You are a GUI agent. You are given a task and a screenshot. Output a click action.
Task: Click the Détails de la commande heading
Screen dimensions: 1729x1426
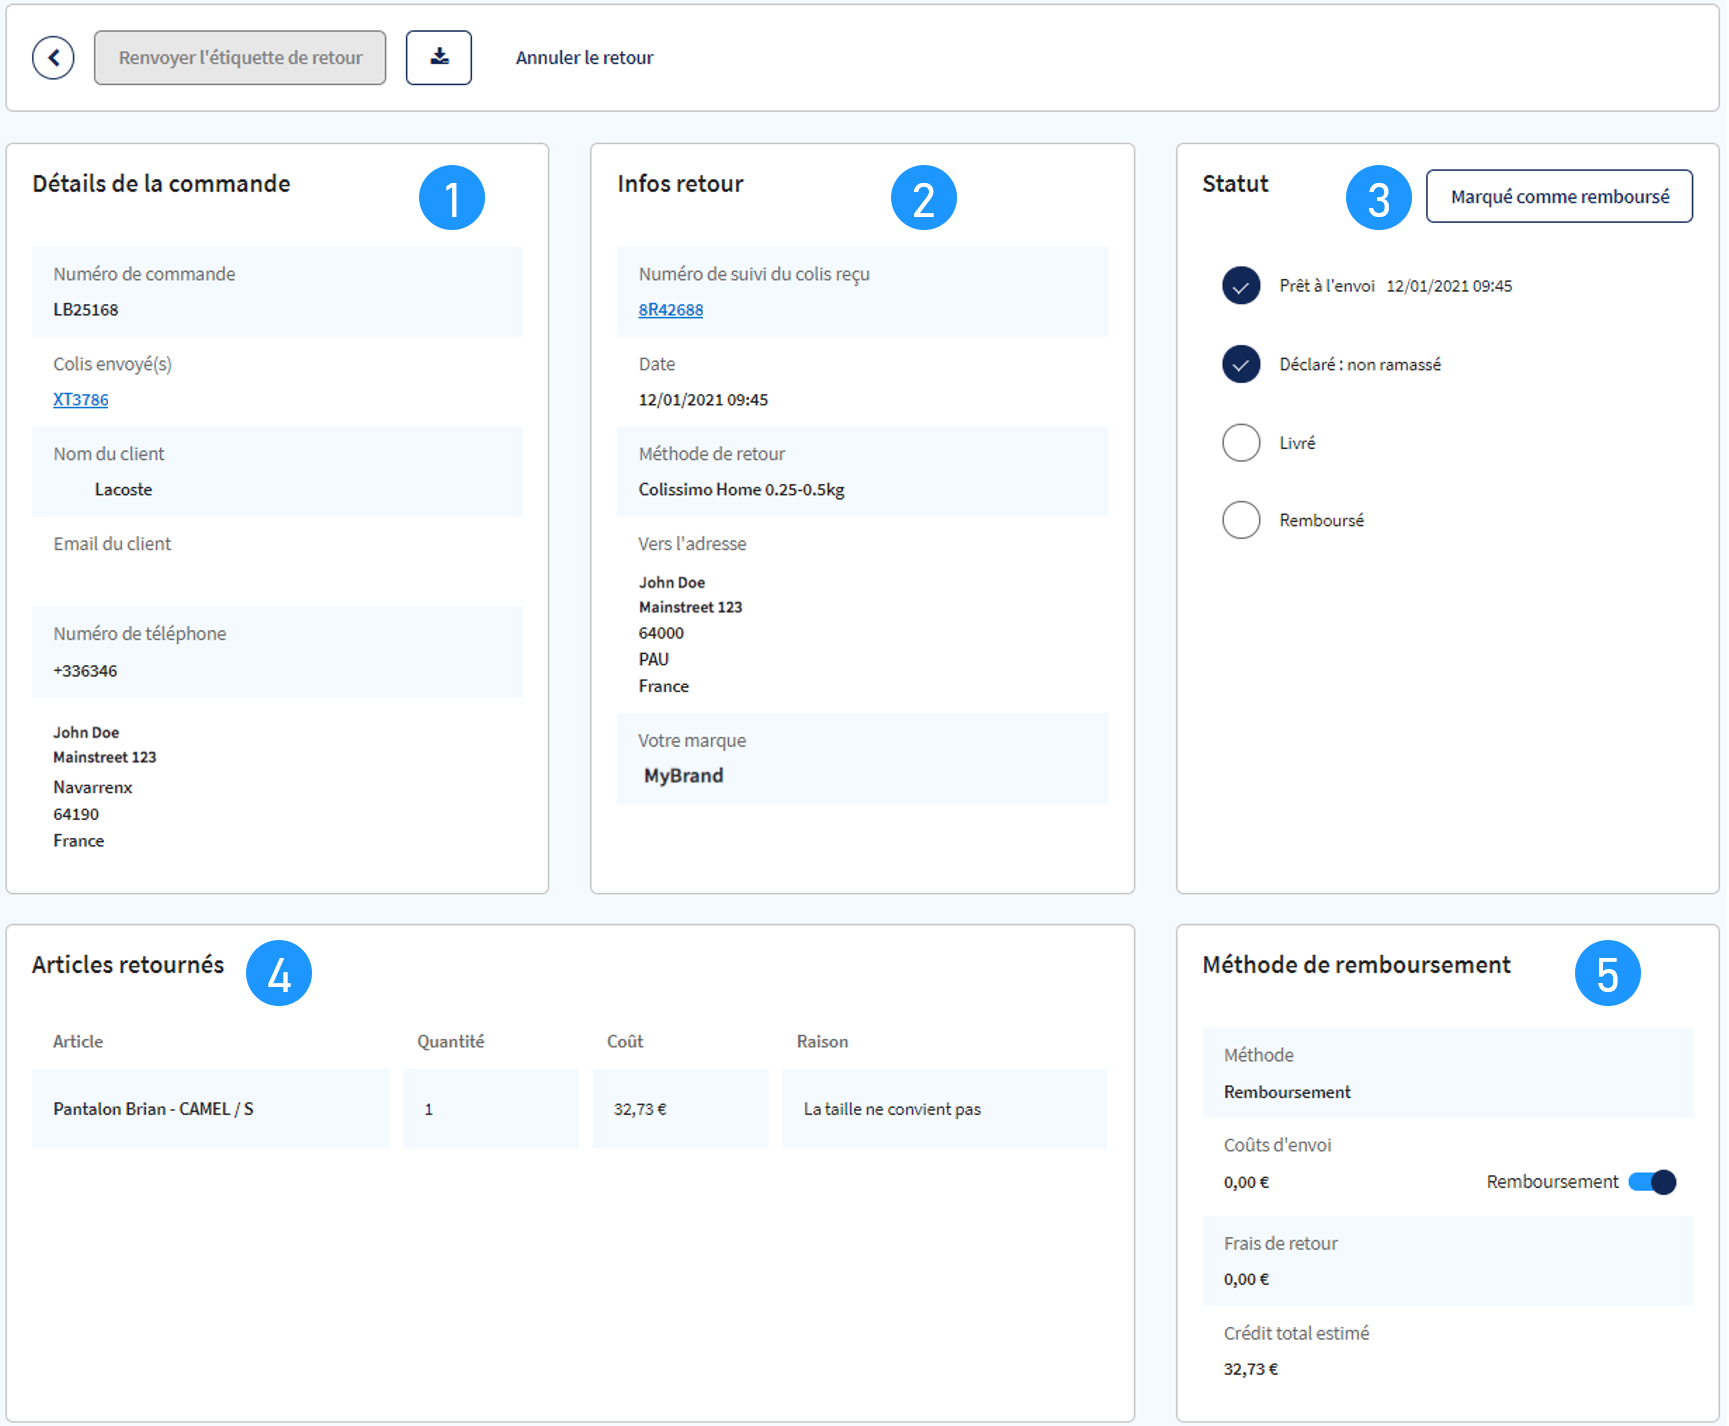click(161, 184)
